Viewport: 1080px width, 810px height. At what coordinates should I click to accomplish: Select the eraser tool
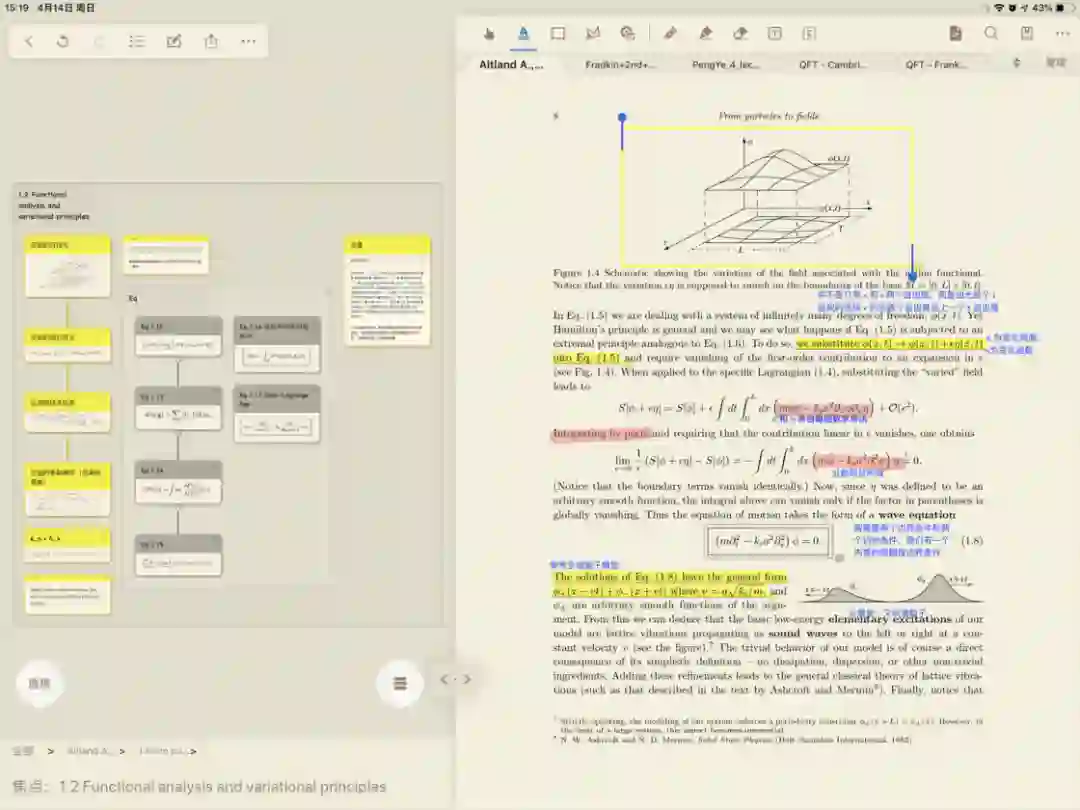740,33
